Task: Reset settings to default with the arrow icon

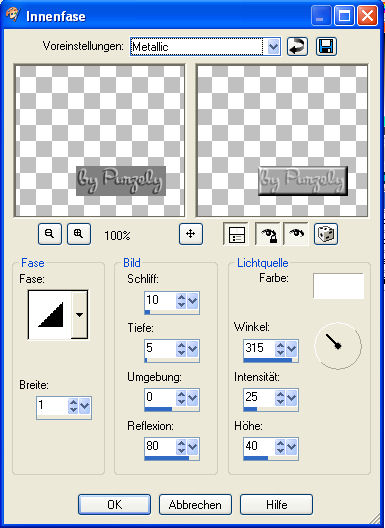Action: coord(297,46)
